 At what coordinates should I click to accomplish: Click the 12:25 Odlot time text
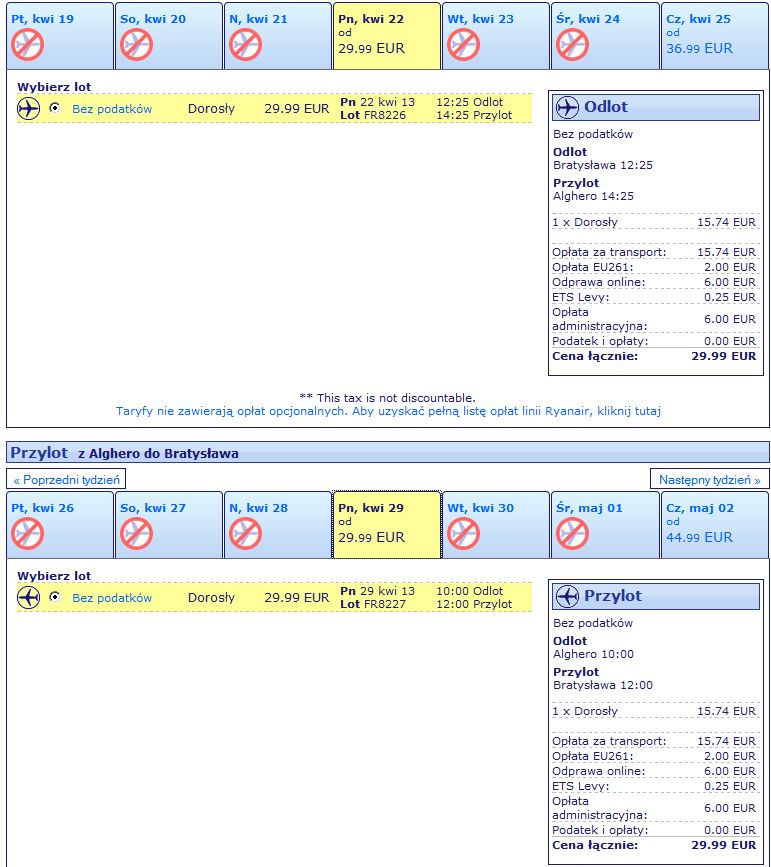470,102
